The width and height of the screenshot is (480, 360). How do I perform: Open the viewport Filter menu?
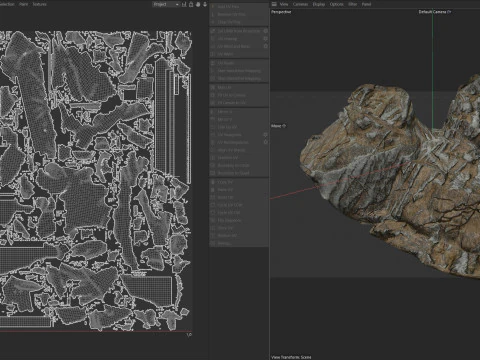[352, 4]
